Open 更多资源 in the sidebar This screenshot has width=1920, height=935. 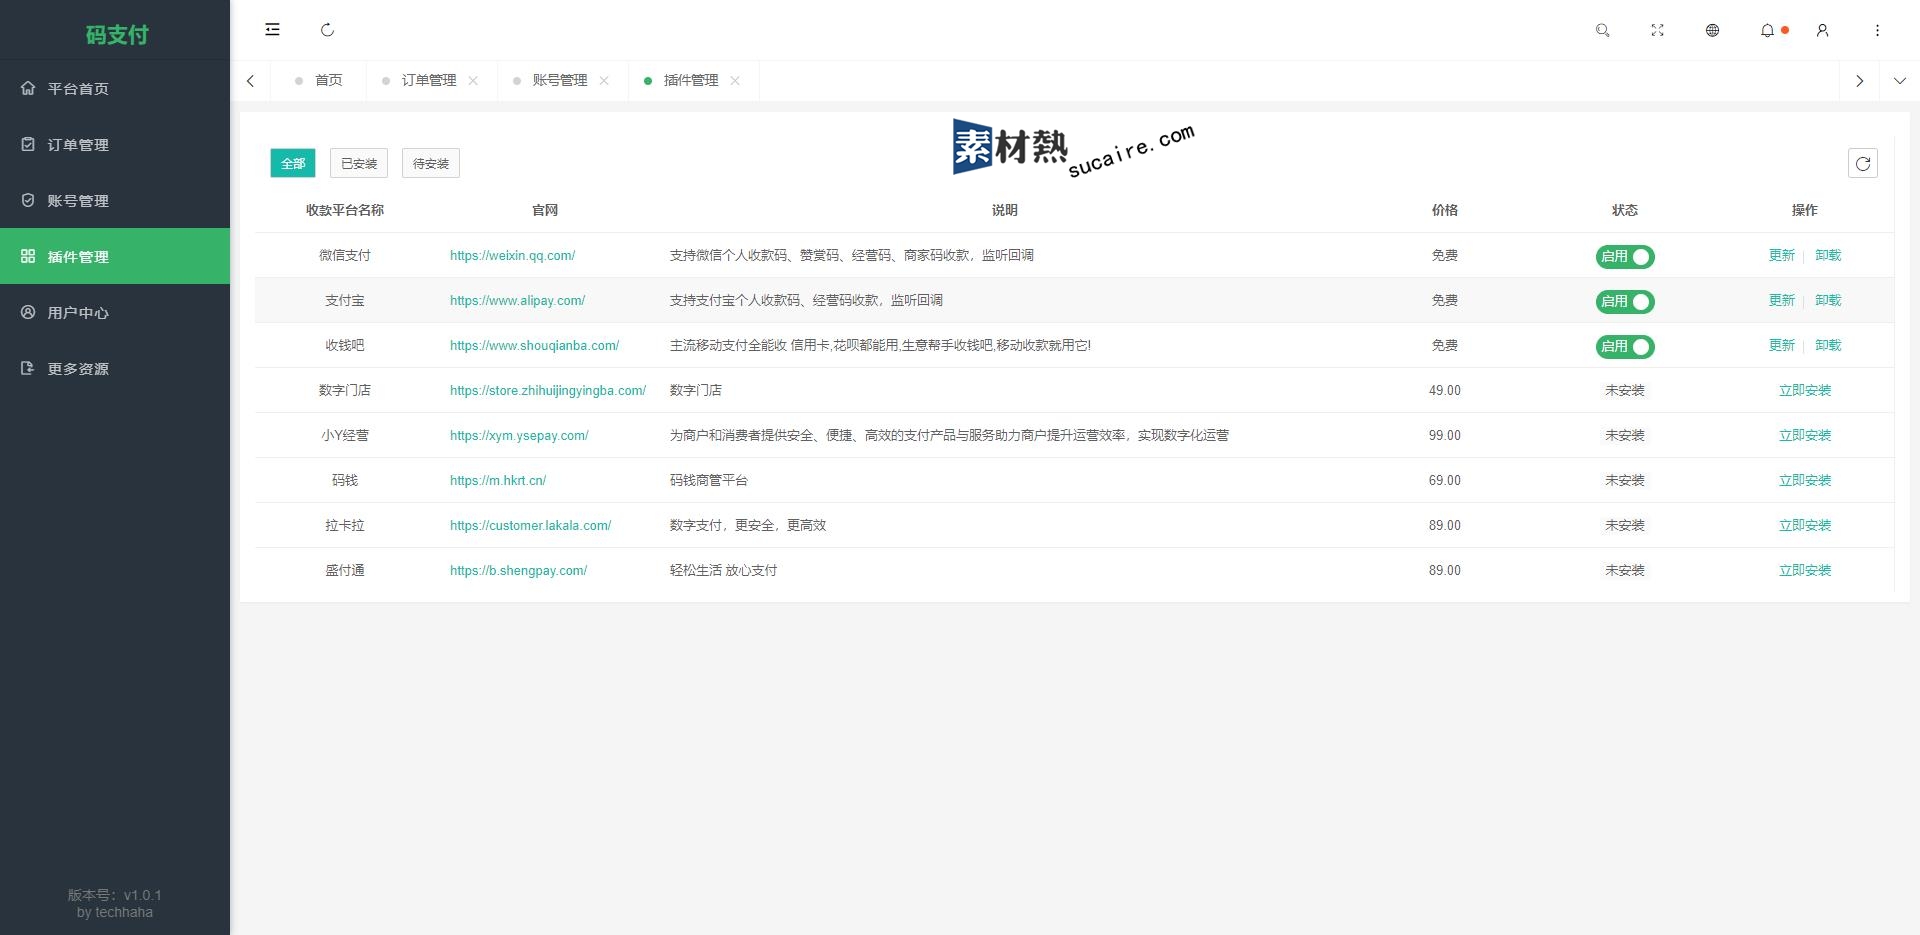(115, 368)
